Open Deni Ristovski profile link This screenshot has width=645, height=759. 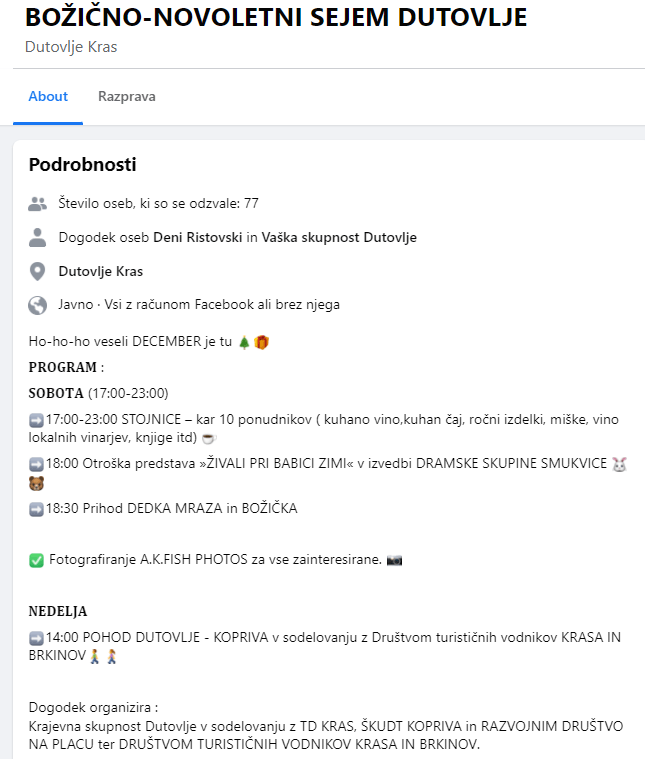click(198, 238)
